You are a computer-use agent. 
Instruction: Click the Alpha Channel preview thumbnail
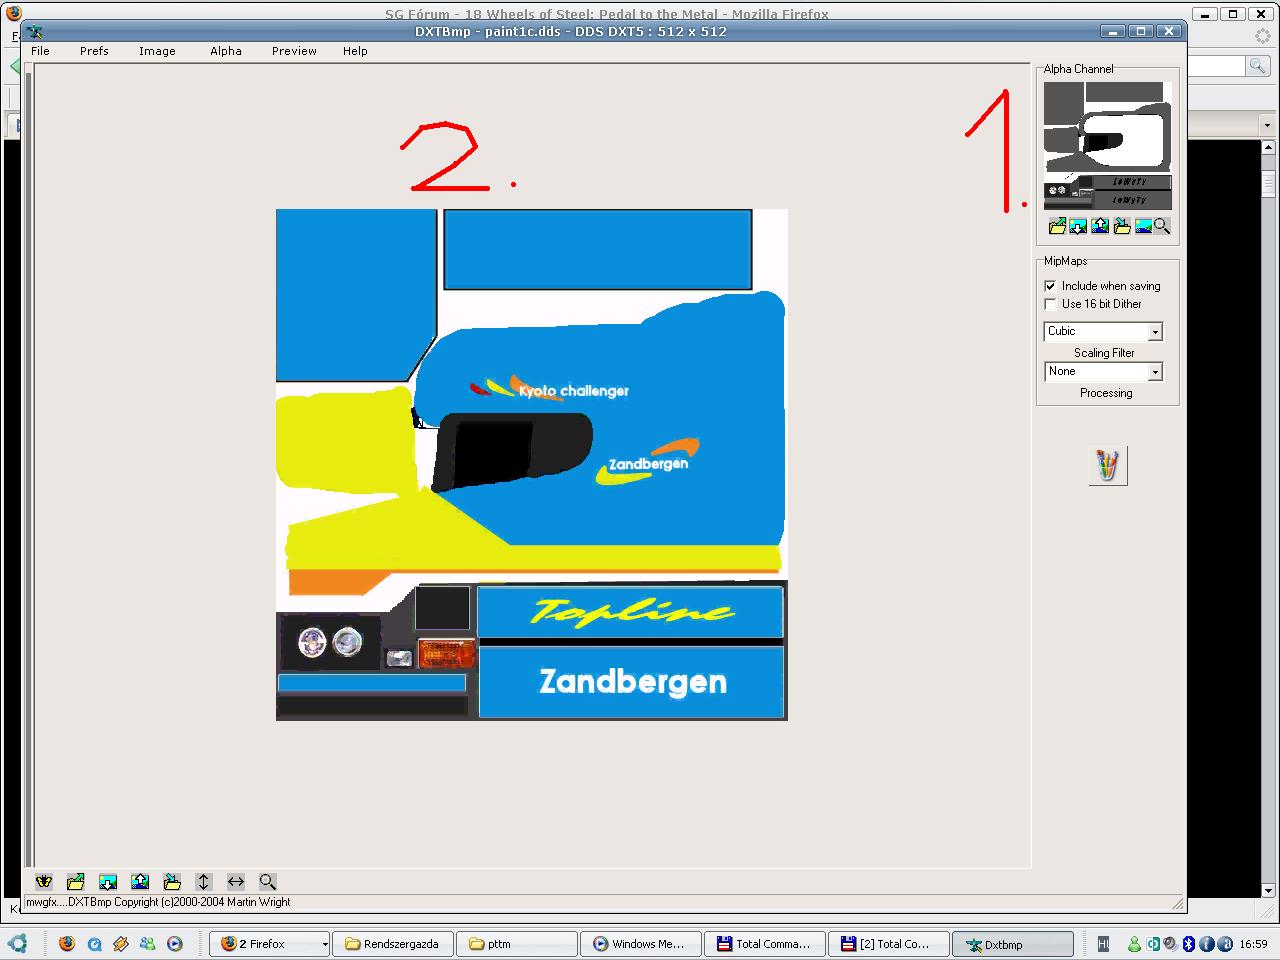1107,145
